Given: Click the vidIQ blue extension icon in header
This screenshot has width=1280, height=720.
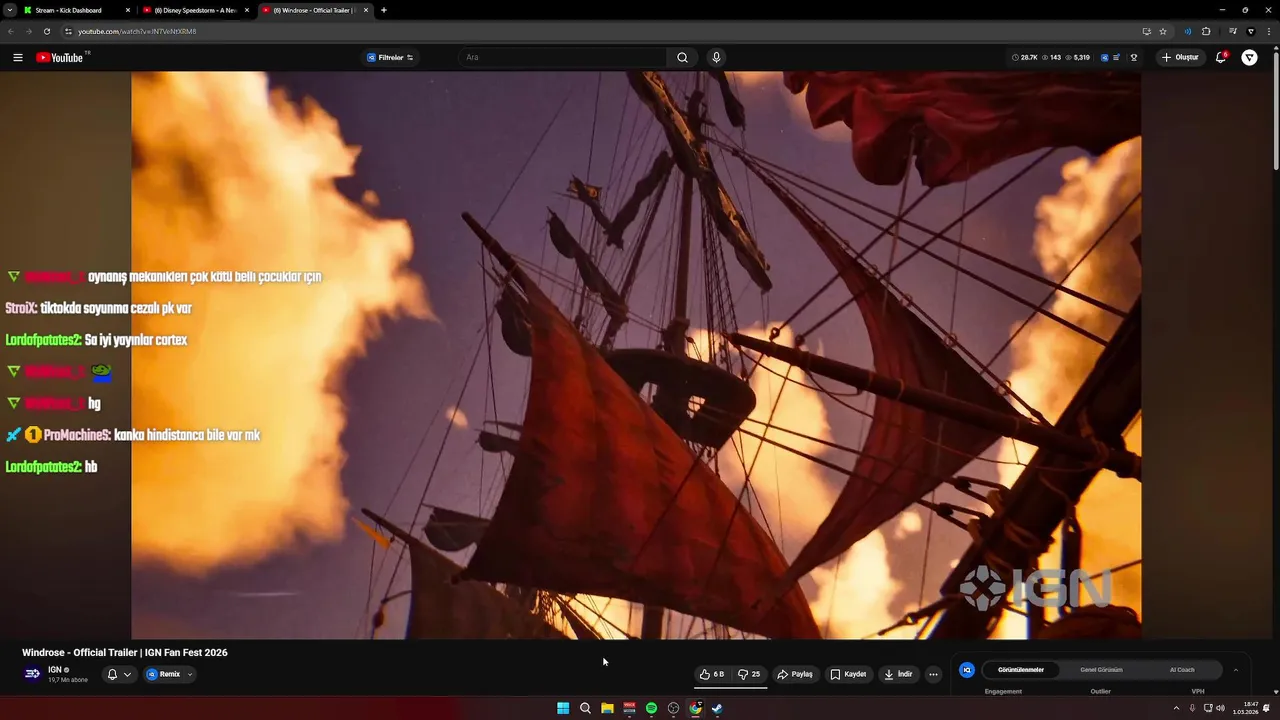Looking at the screenshot, I should coord(1105,58).
